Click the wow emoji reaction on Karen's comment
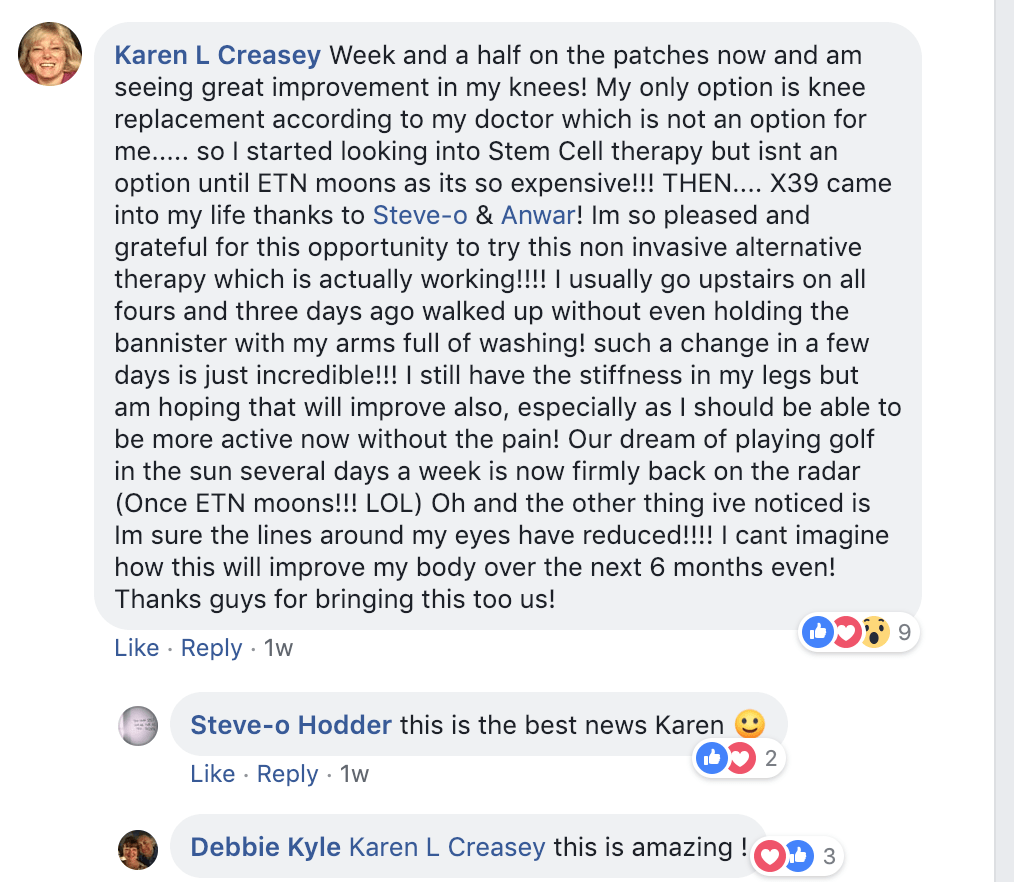1014x882 pixels. (874, 631)
